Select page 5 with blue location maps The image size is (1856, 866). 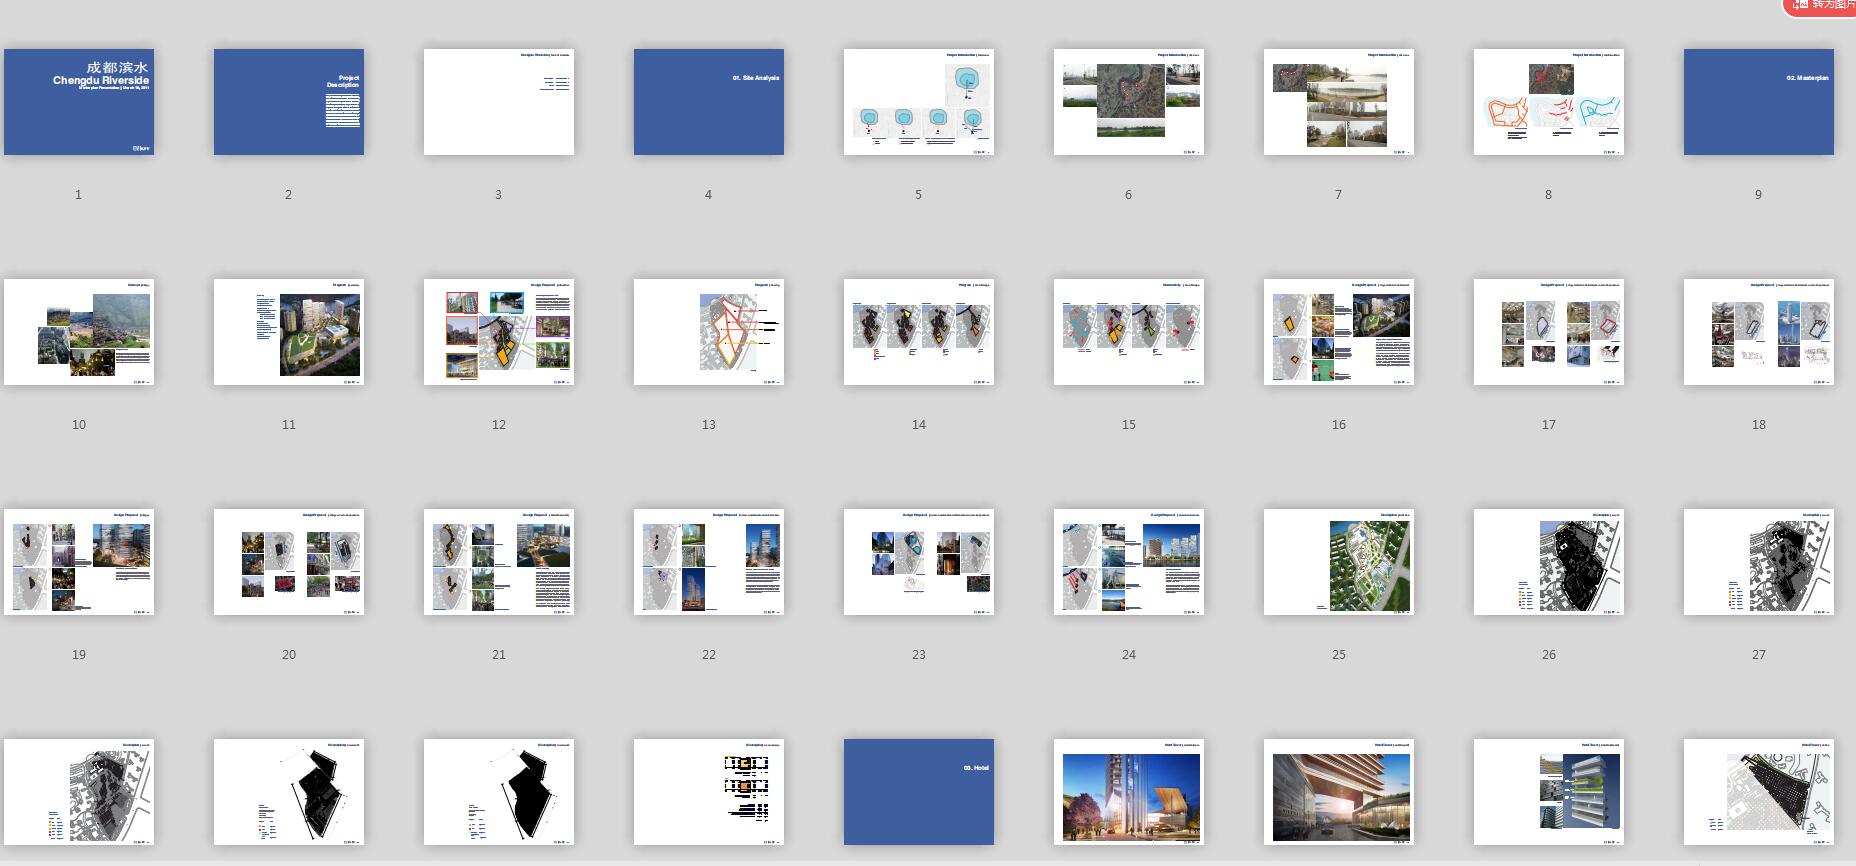click(919, 102)
